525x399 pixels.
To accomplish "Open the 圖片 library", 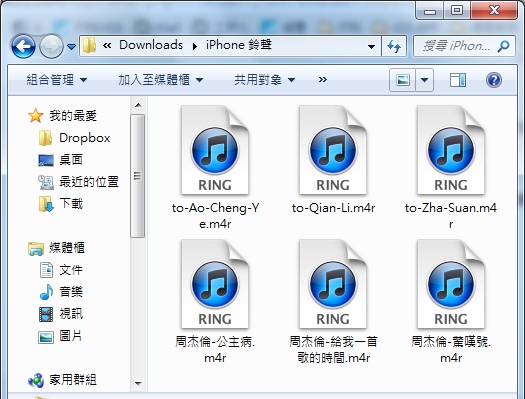I will (71, 336).
